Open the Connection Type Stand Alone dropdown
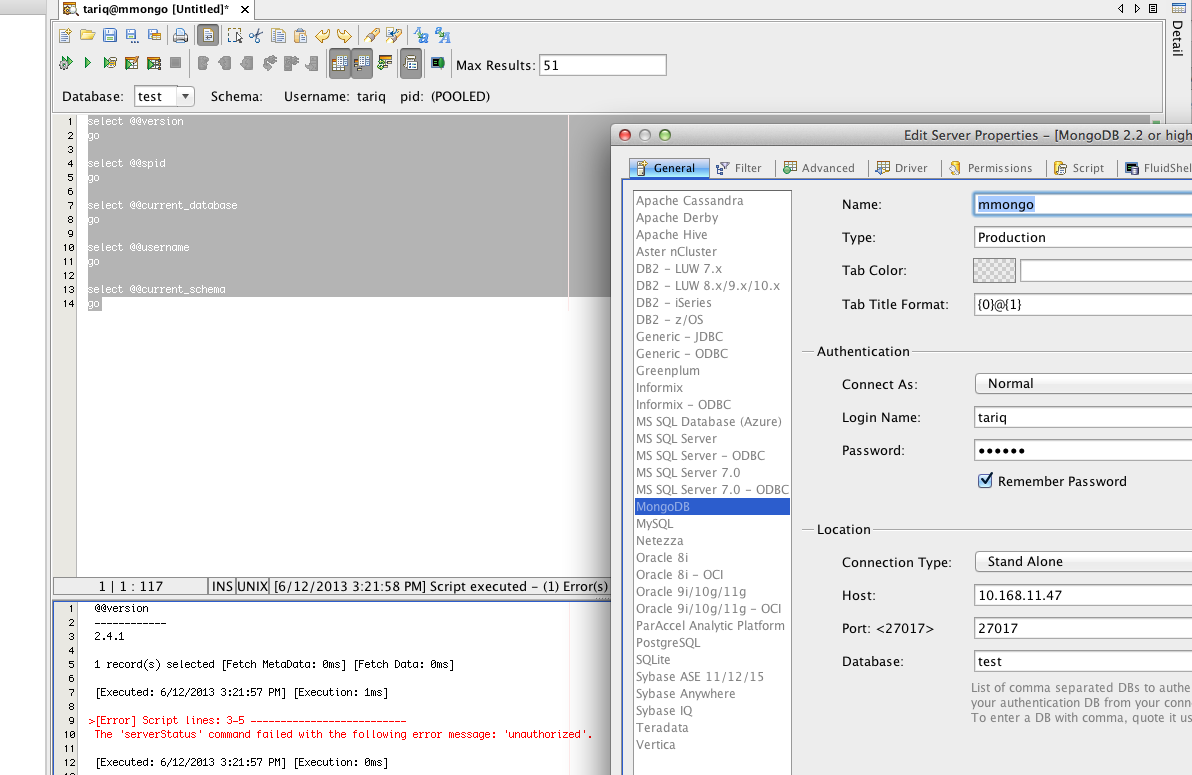Screen dimensions: 1192x775 (x=1083, y=562)
